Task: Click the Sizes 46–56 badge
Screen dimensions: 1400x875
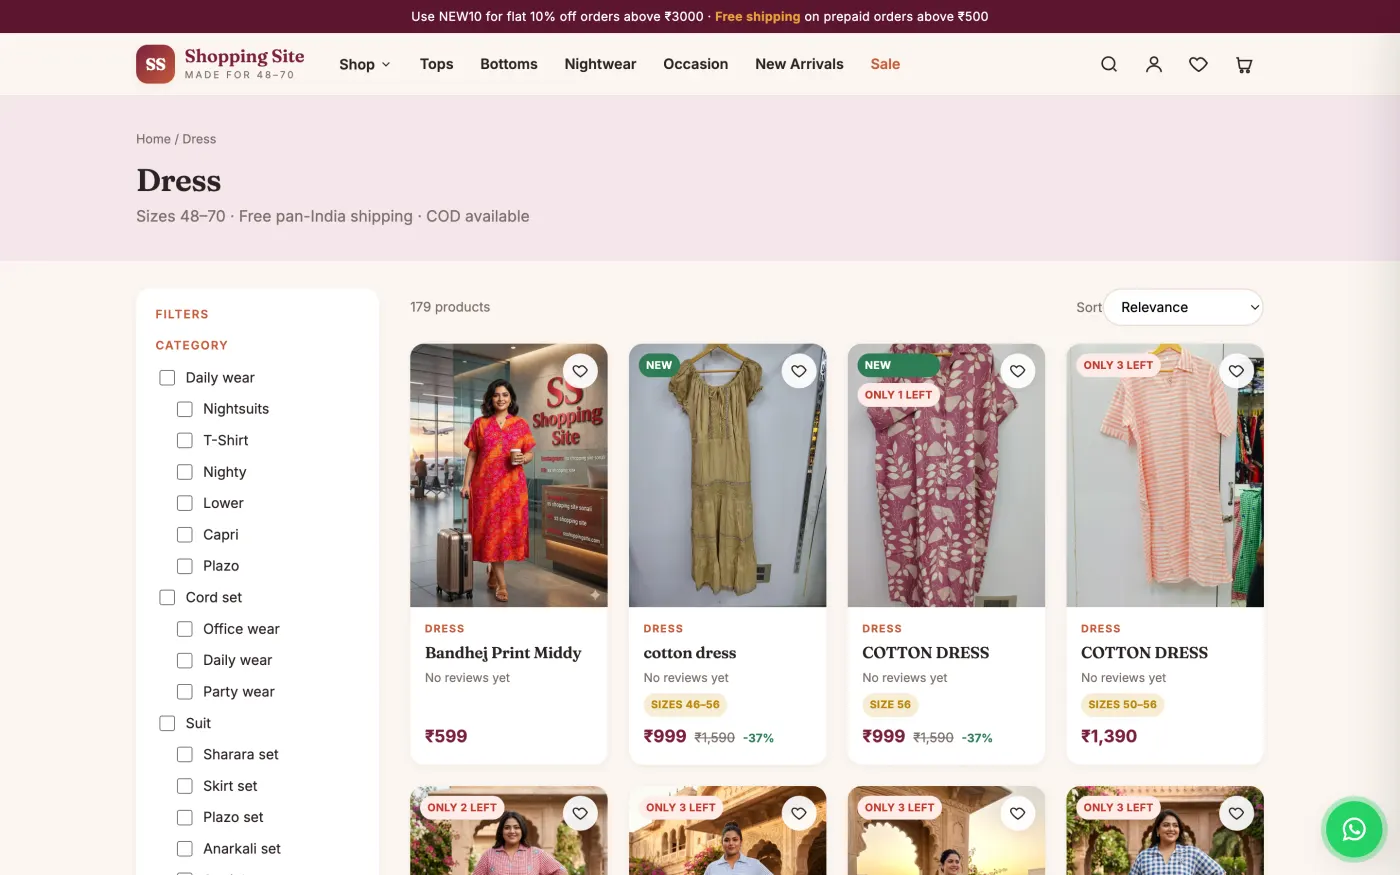Action: point(685,705)
